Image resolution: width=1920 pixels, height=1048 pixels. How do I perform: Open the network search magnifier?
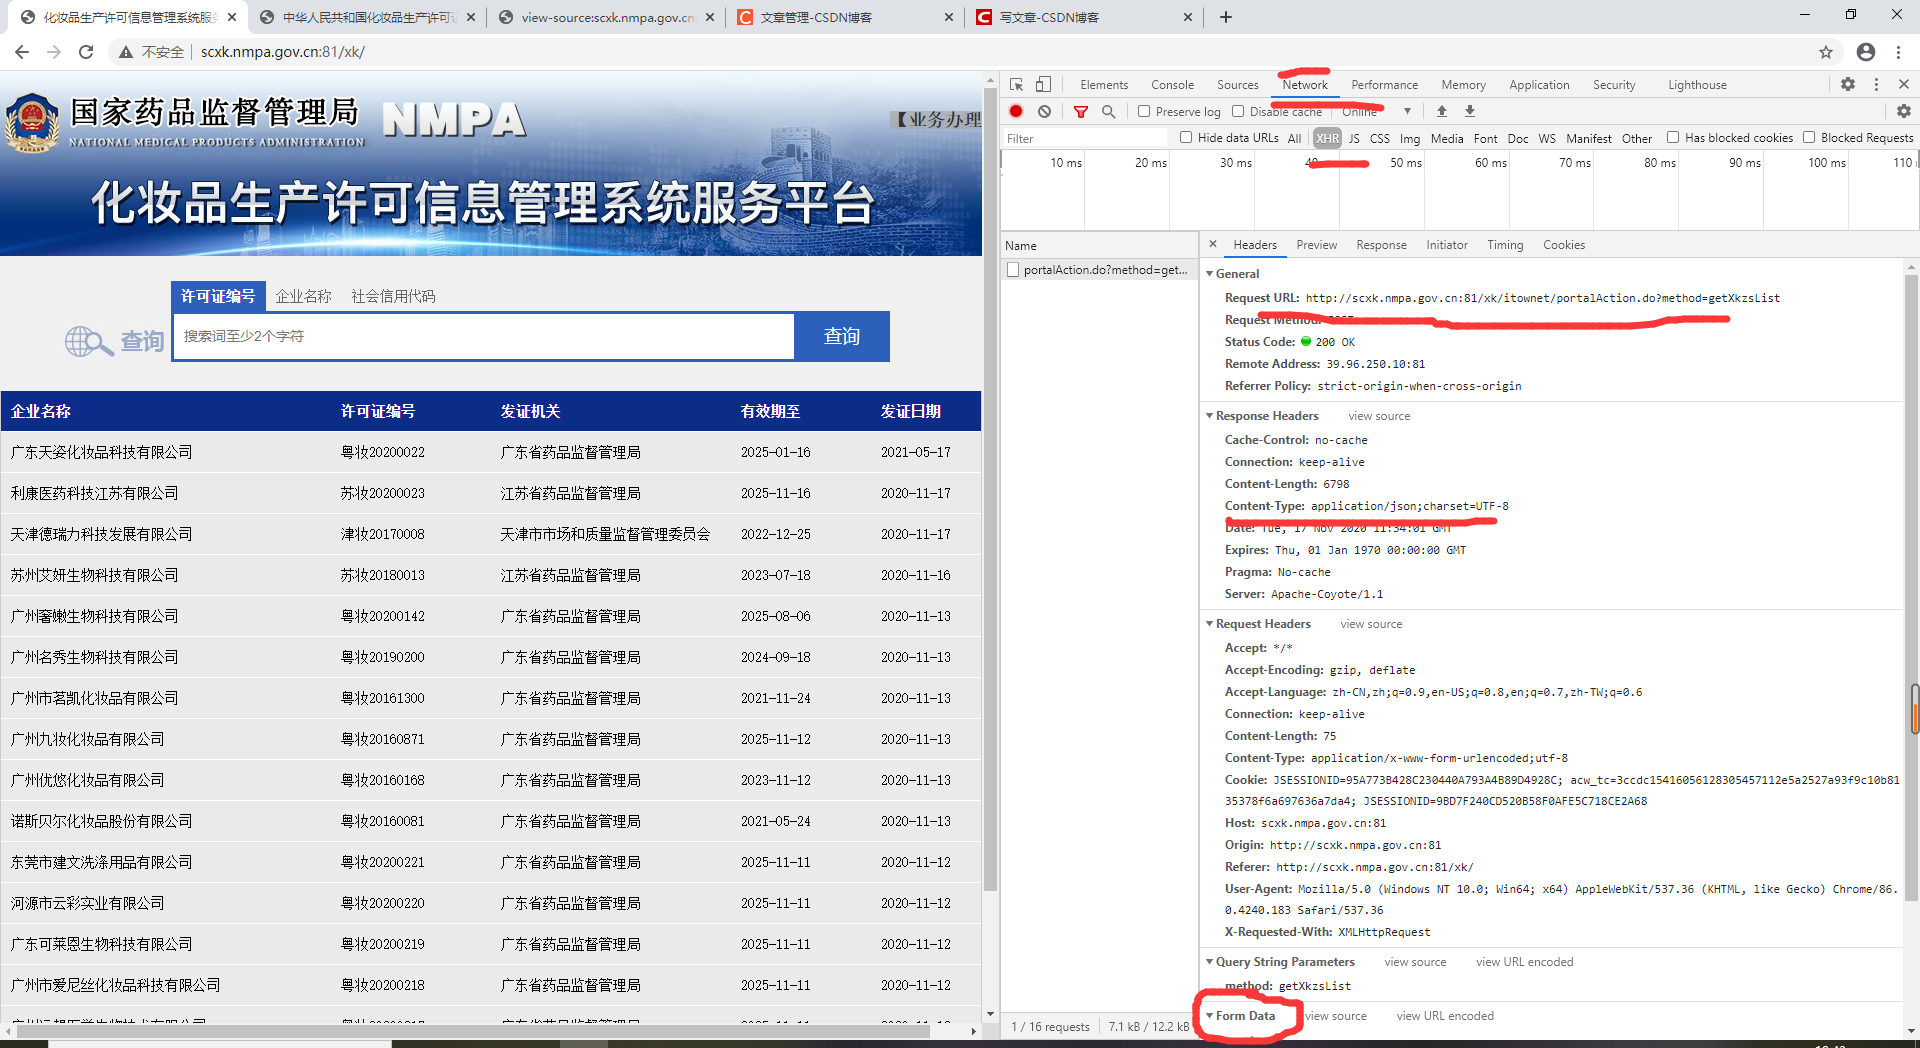point(1109,111)
